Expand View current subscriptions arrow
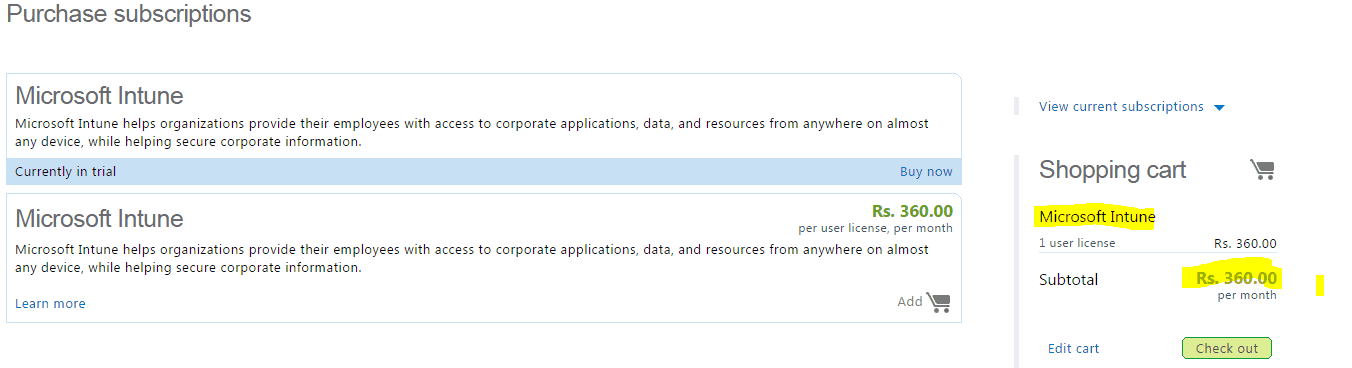Image resolution: width=1352 pixels, height=368 pixels. point(1219,108)
